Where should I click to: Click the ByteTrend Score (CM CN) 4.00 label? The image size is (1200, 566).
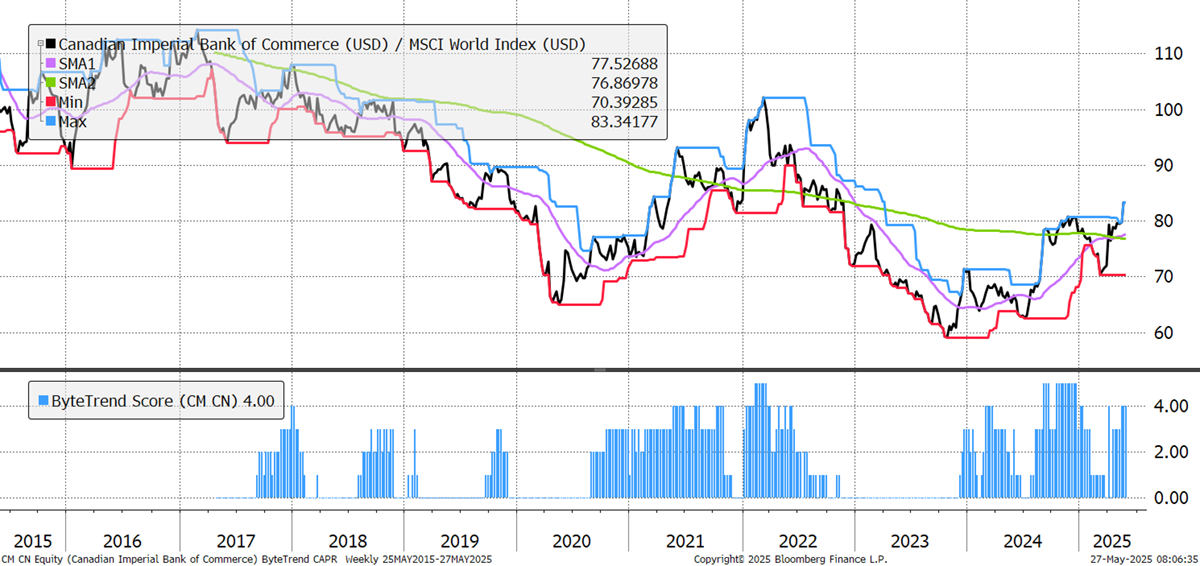163,401
